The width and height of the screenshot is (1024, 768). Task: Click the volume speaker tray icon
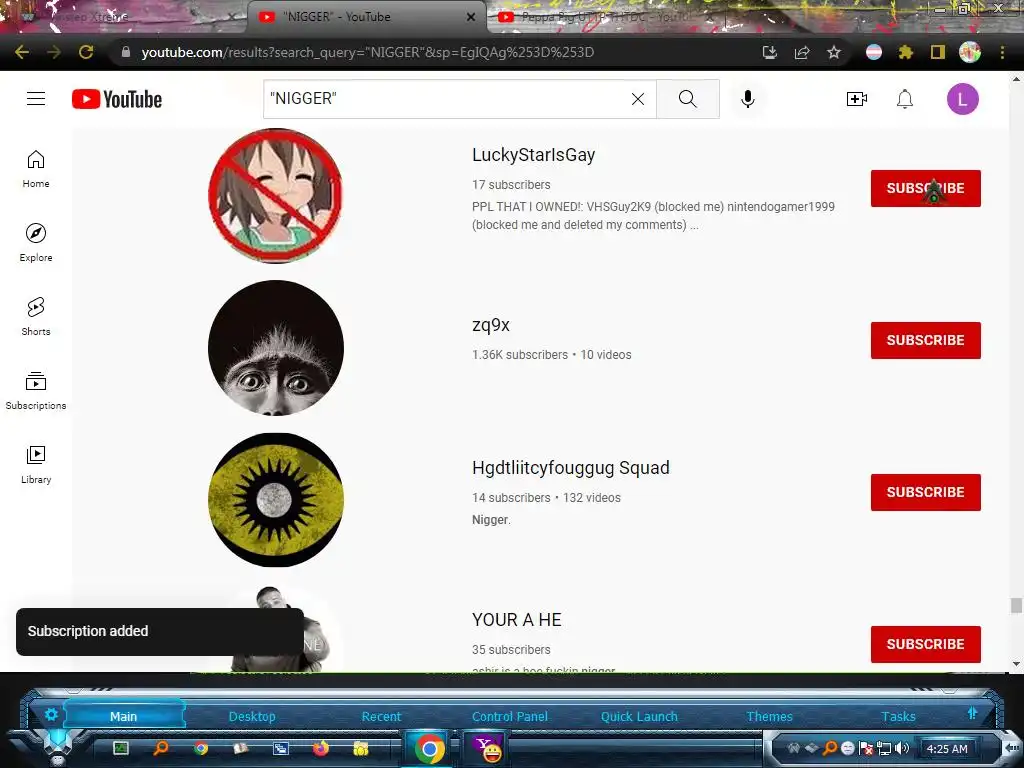coord(902,748)
